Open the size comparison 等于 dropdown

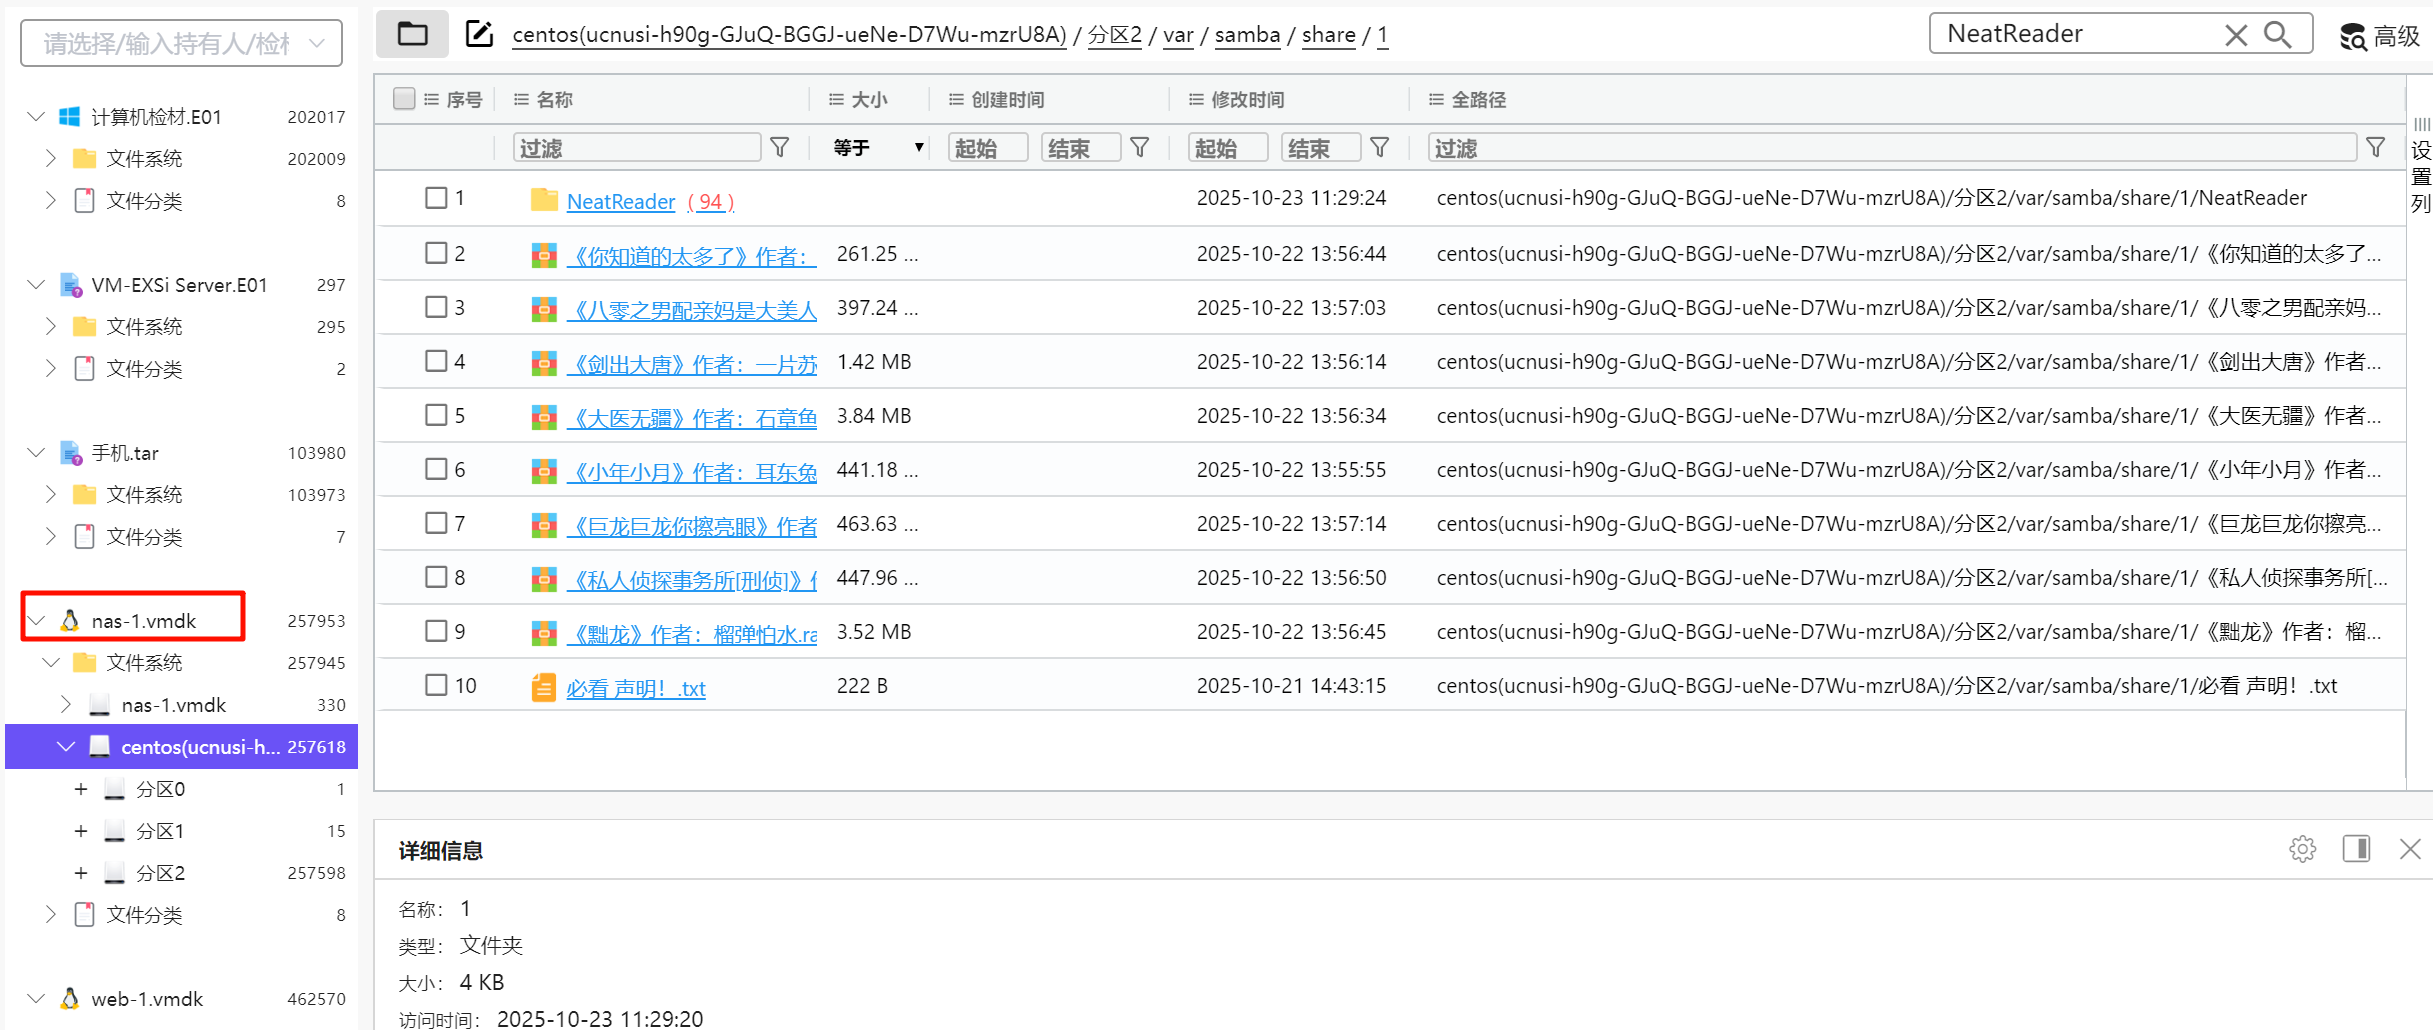[877, 148]
